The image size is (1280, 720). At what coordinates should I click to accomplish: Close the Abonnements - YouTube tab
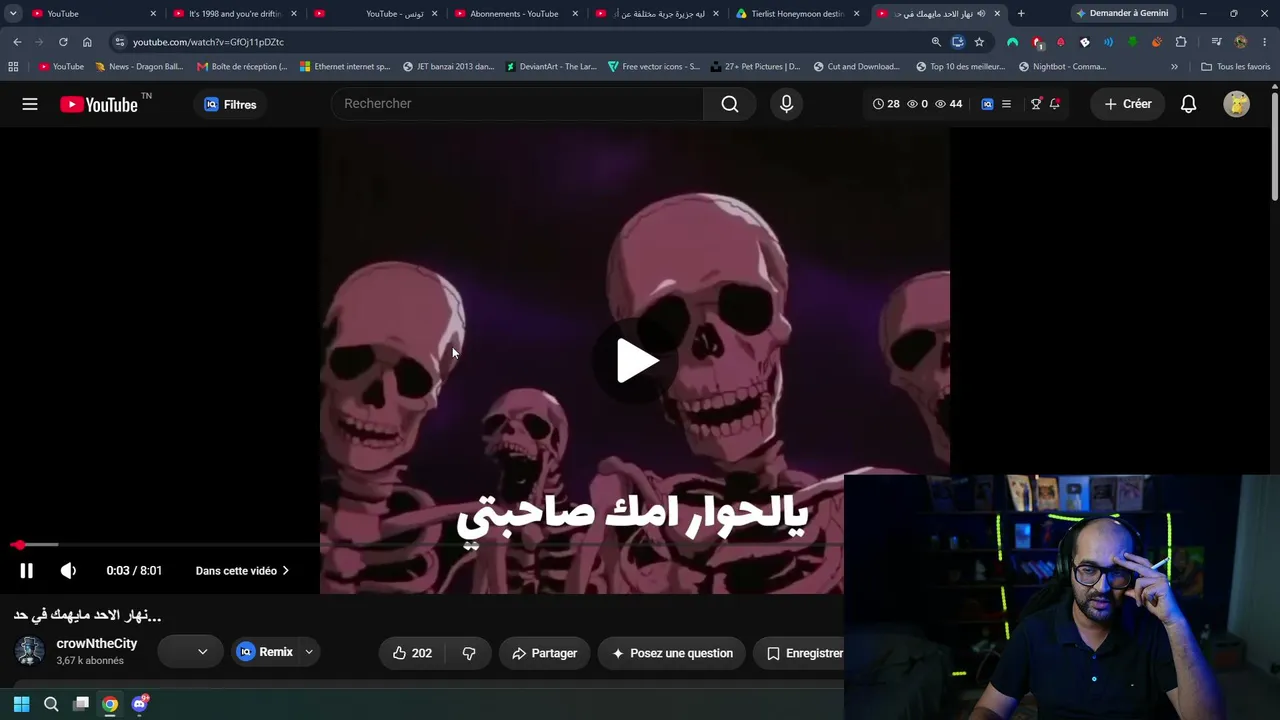(575, 14)
